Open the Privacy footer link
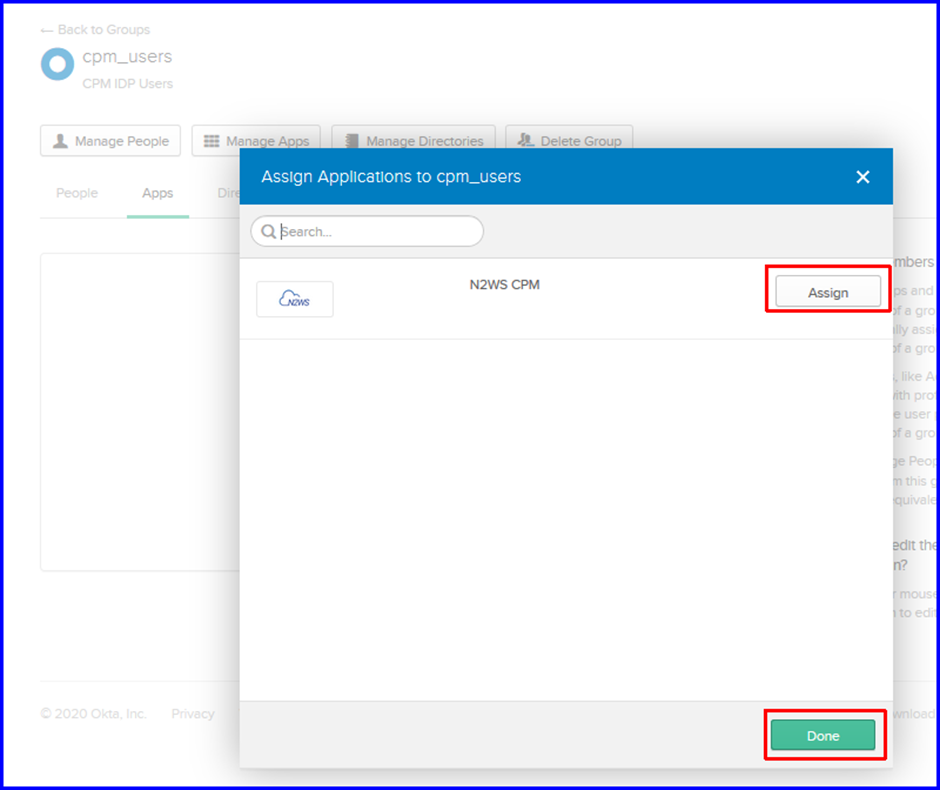This screenshot has width=940, height=790. (x=193, y=713)
